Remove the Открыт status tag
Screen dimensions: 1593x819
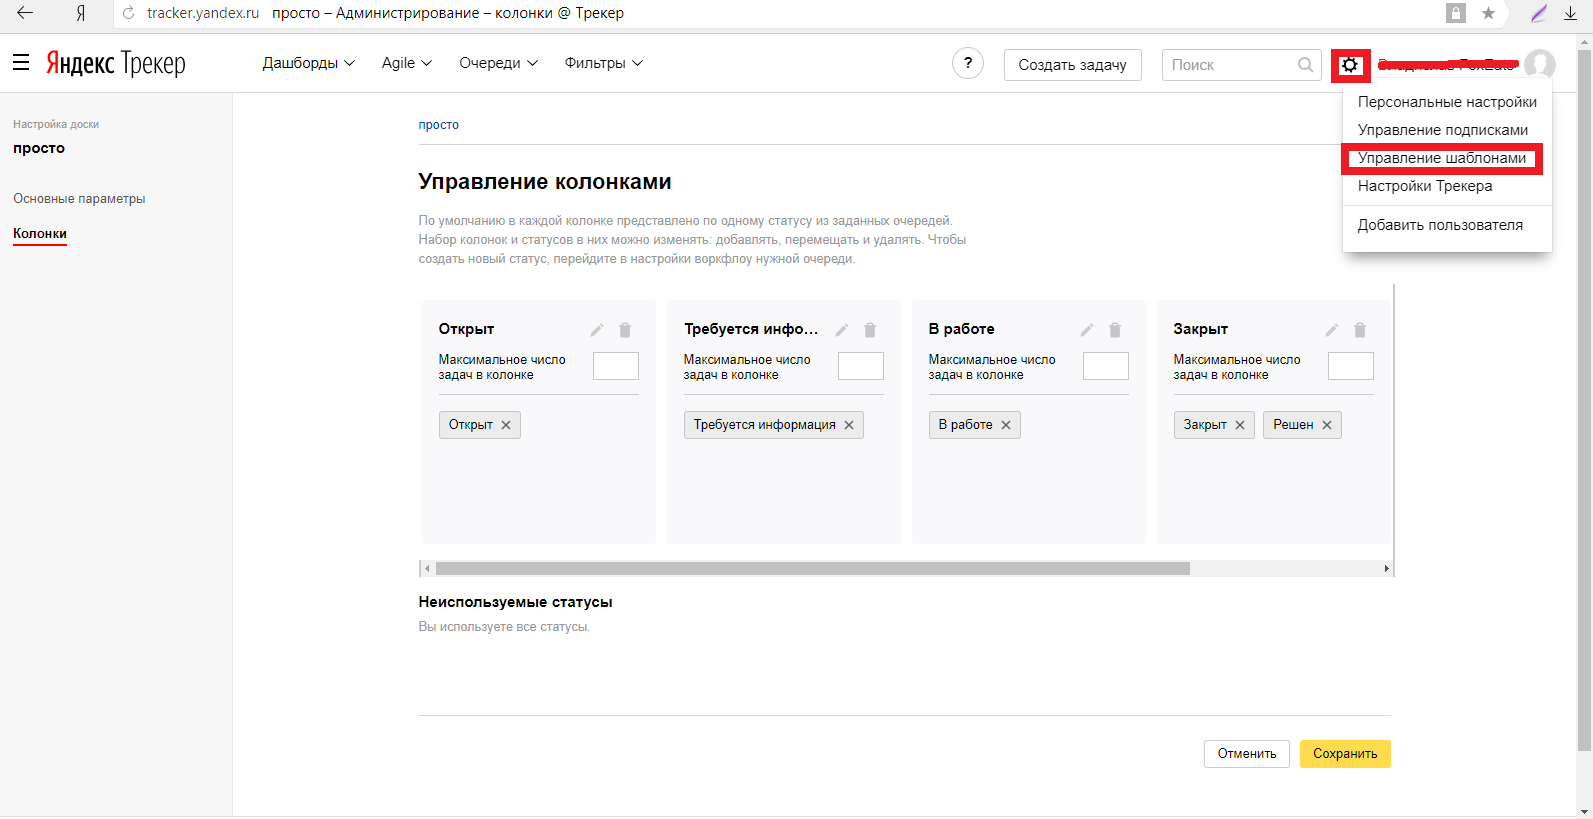pos(506,425)
